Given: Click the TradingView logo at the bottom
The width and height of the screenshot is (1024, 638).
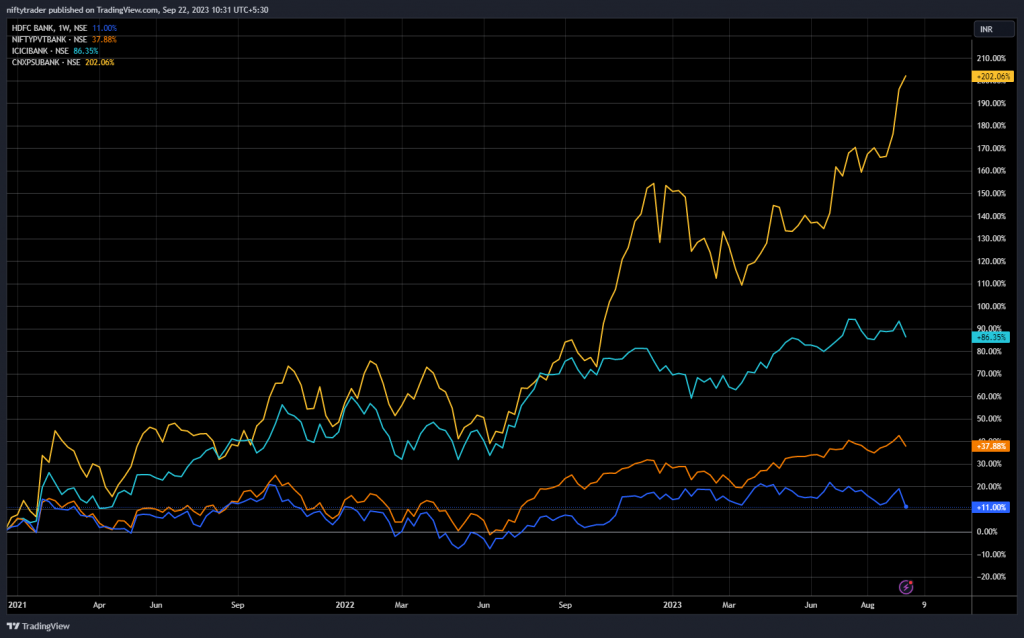Looking at the screenshot, I should (38, 626).
